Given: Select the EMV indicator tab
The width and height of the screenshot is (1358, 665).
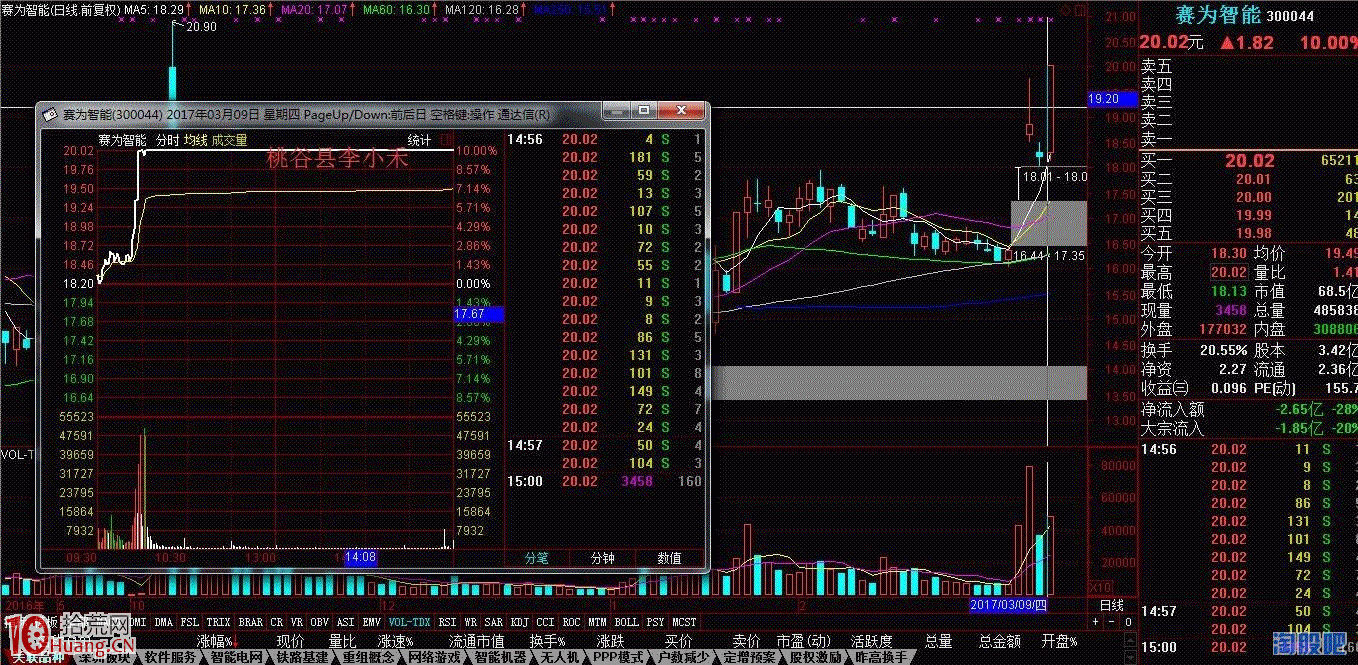Looking at the screenshot, I should [x=372, y=622].
